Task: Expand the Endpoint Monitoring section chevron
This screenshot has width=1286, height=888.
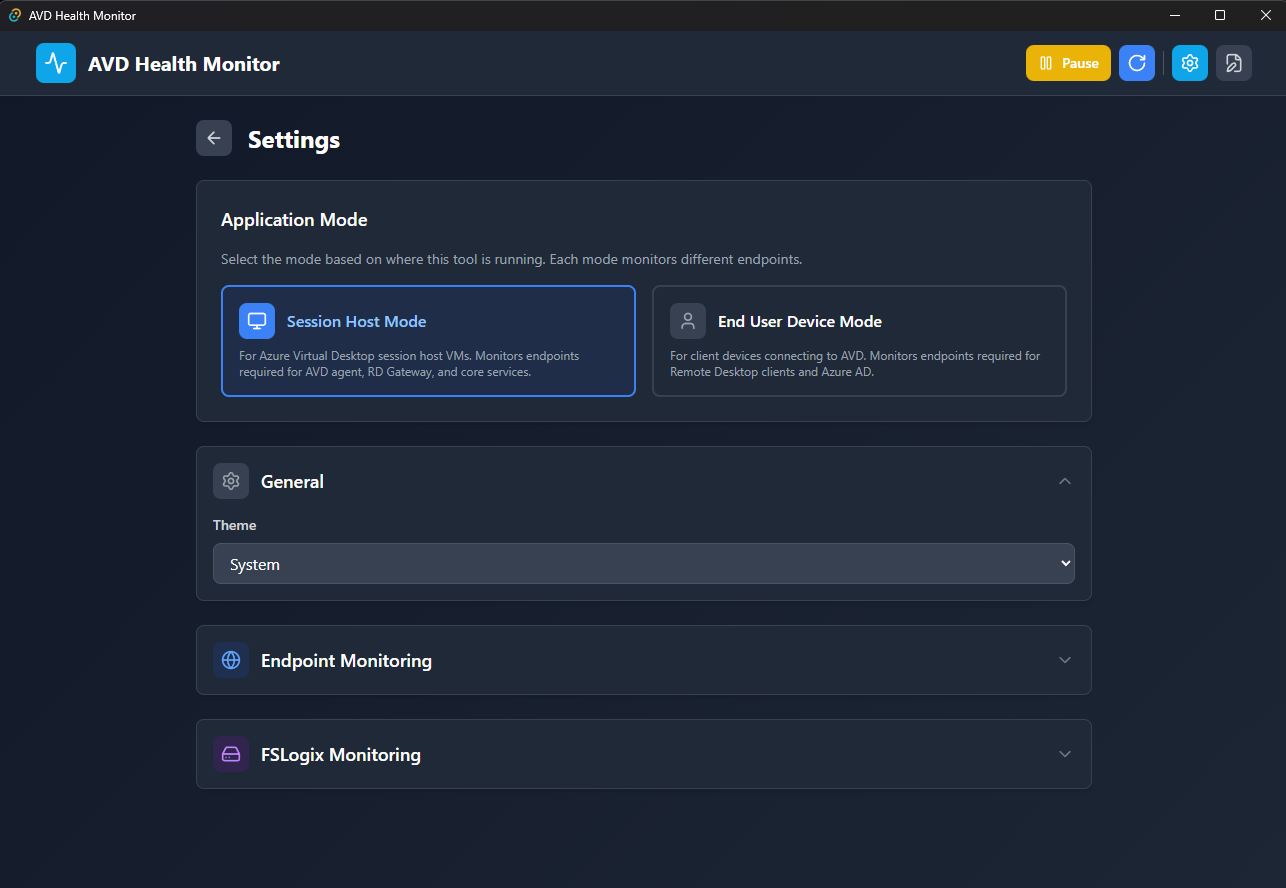Action: [x=1064, y=660]
